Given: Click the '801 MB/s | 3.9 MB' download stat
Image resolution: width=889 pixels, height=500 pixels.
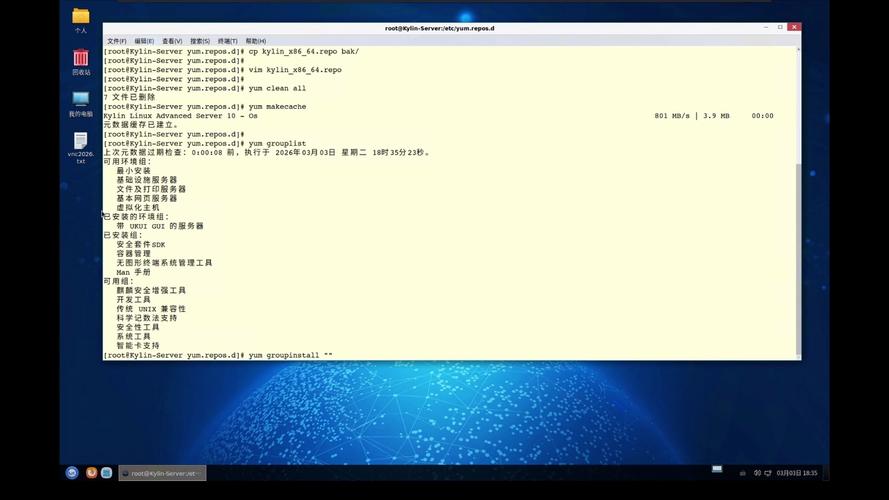Looking at the screenshot, I should pos(692,116).
